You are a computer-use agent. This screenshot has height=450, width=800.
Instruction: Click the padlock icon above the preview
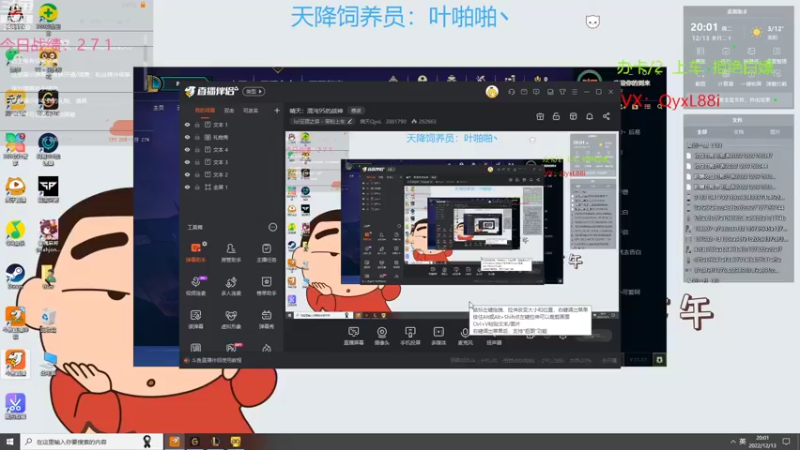[556, 117]
